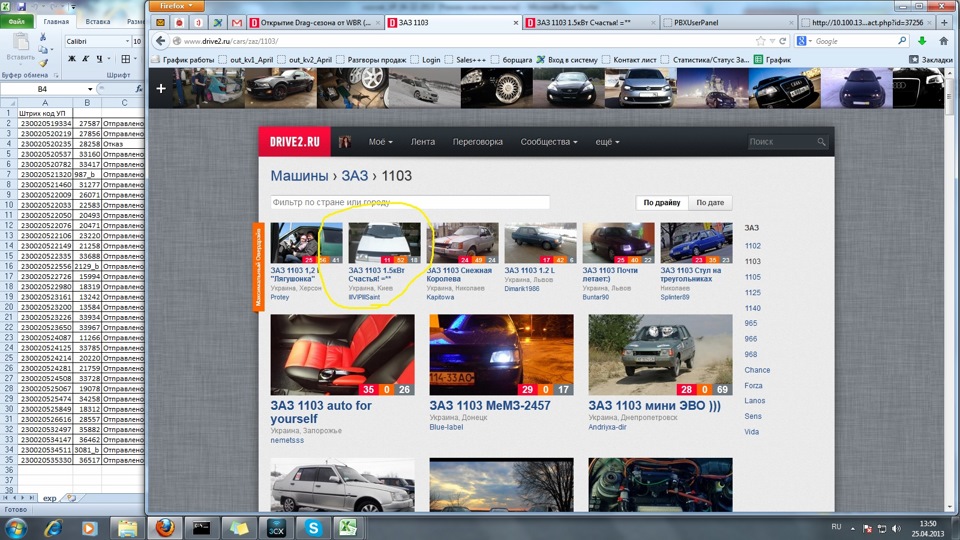Screen dimensions: 960x540
Task: Switch to Открытие Drag-сезона от WBR tab
Action: coord(315,23)
